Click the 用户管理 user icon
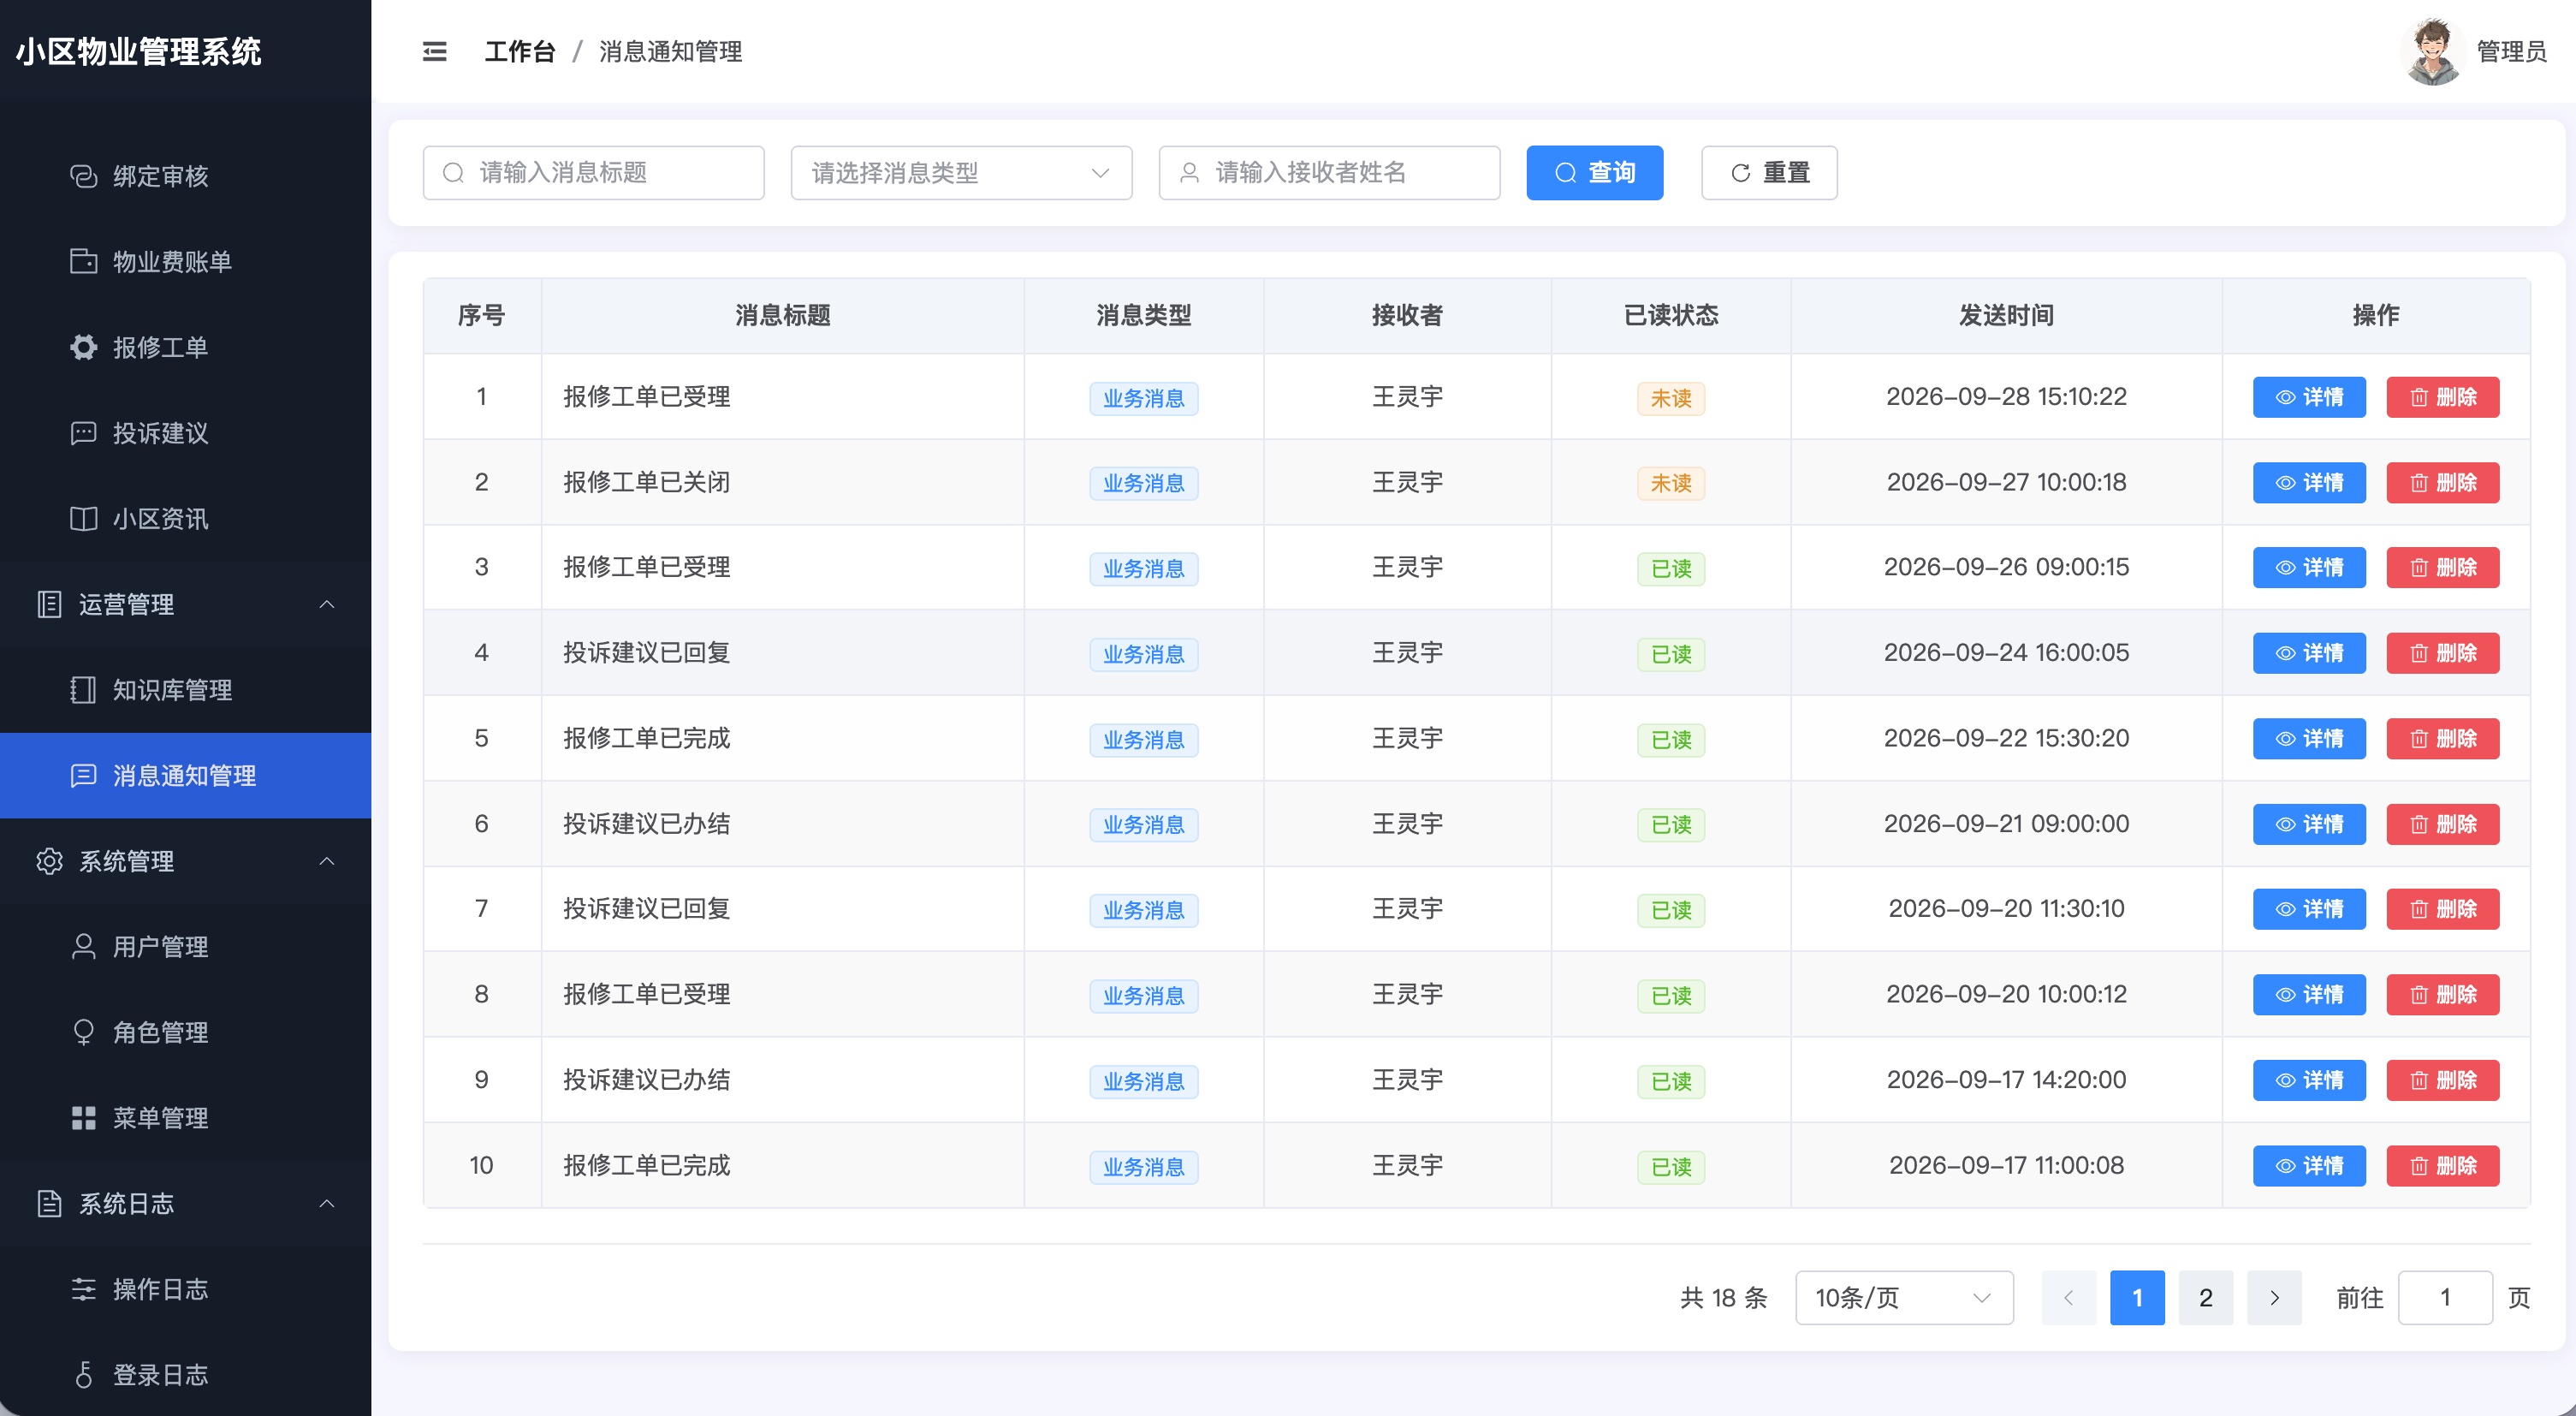Screen dimensions: 2576x1416 [83, 947]
